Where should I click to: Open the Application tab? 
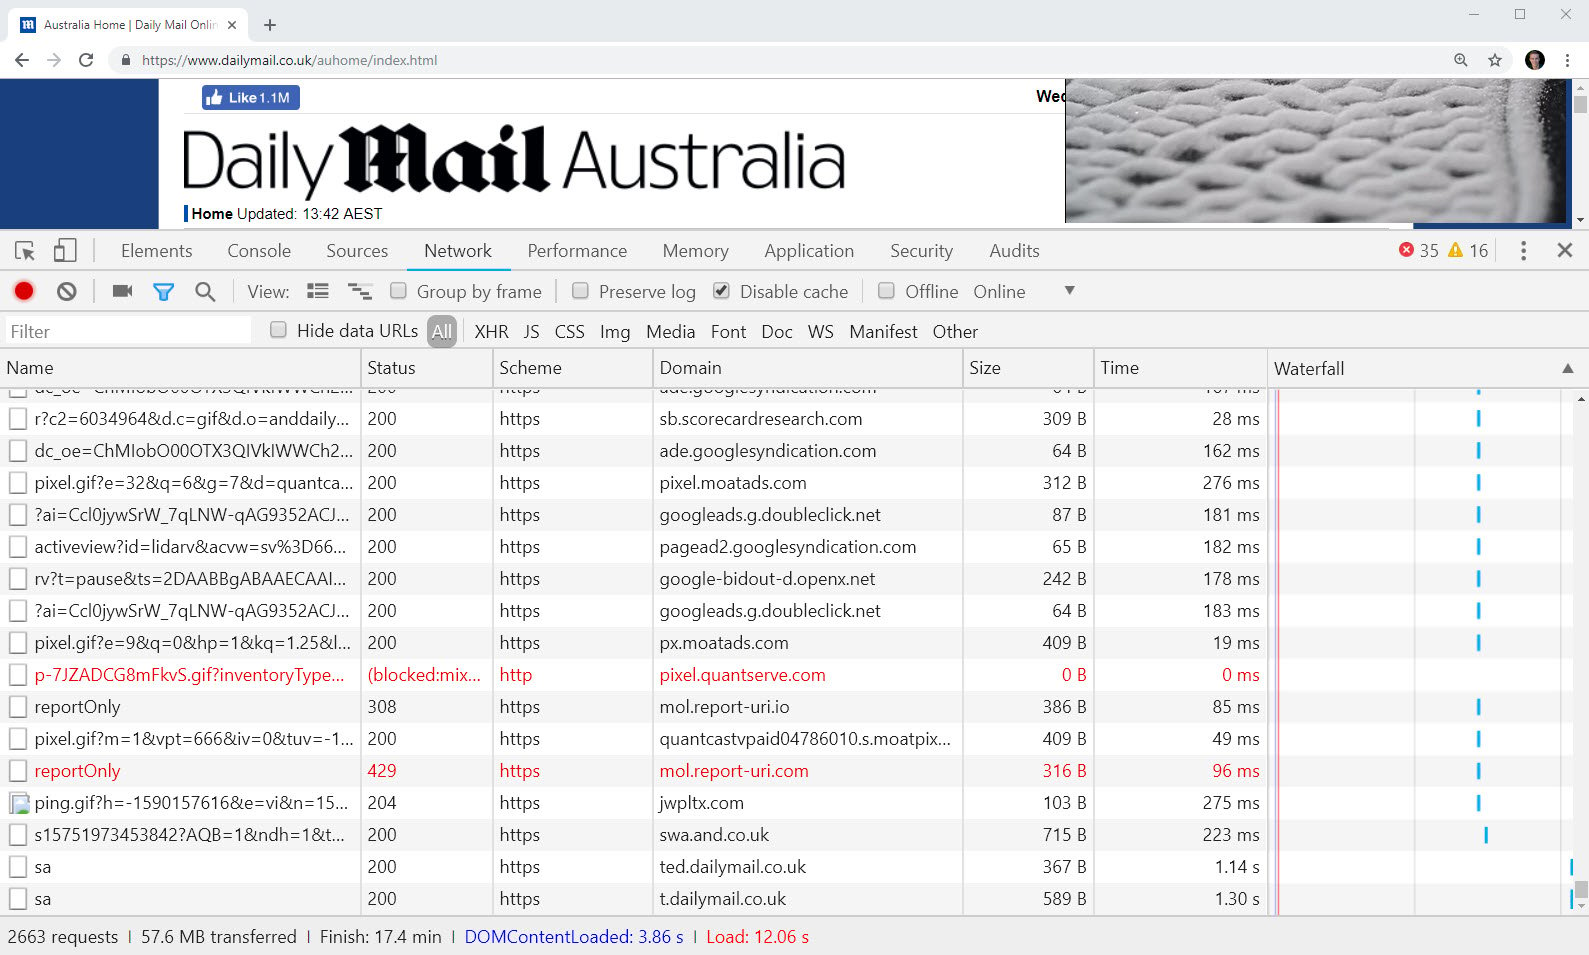coord(809,251)
